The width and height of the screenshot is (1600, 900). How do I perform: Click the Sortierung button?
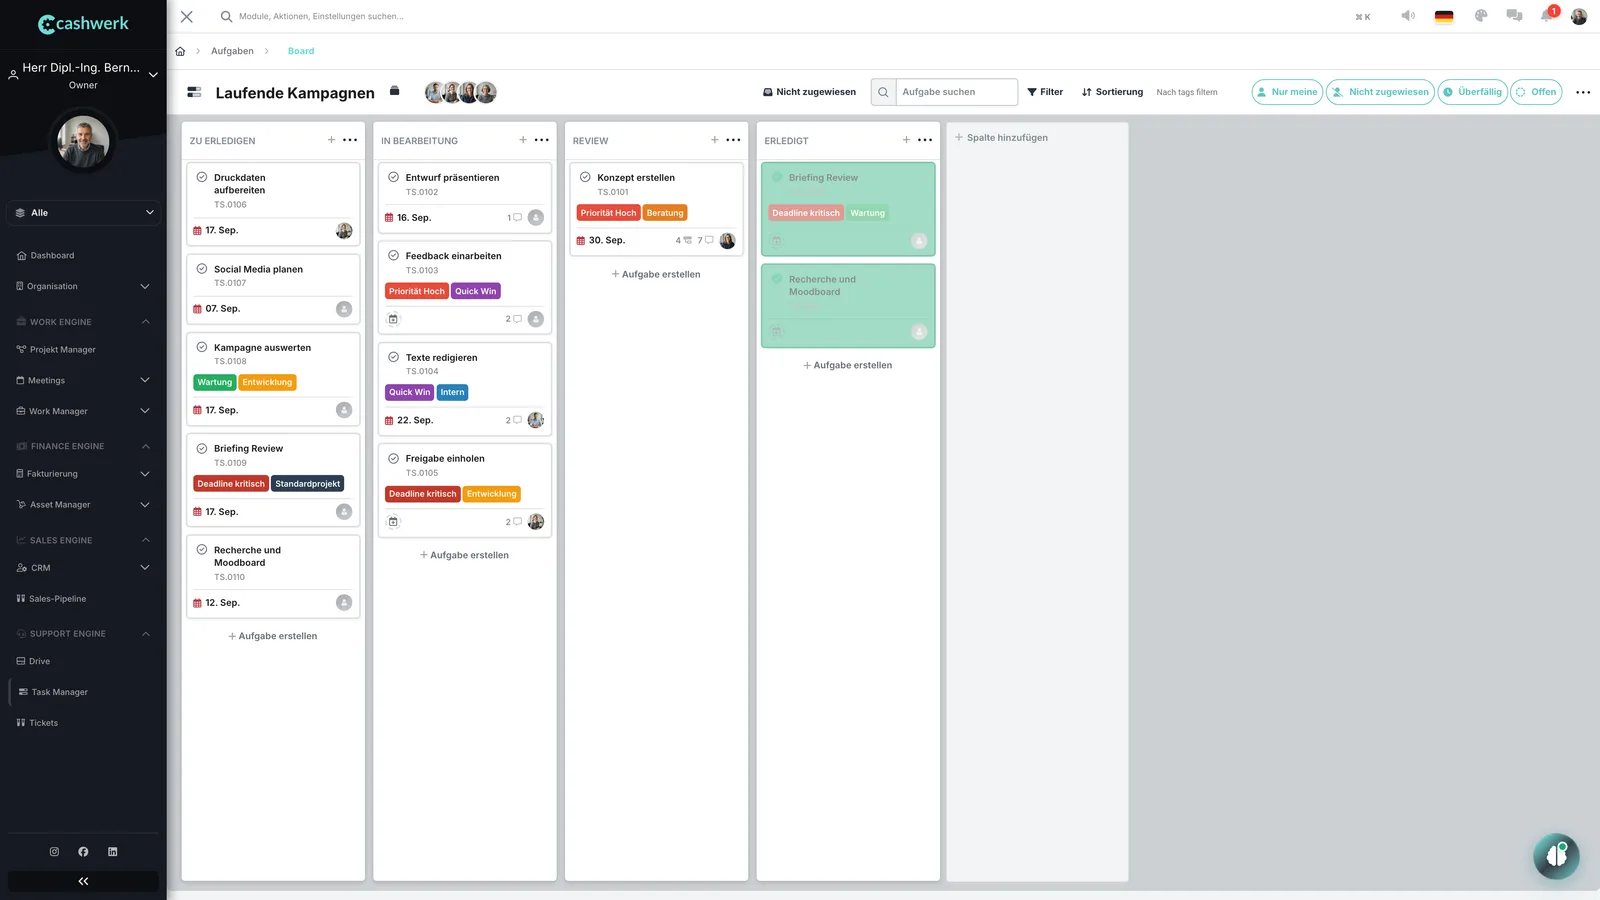[1112, 92]
